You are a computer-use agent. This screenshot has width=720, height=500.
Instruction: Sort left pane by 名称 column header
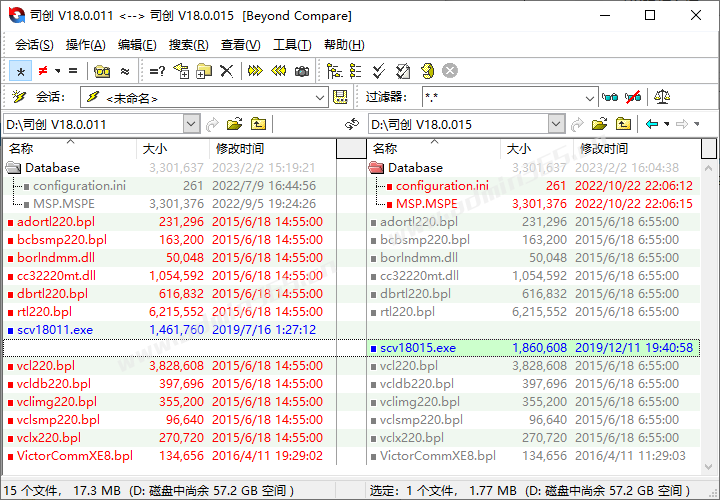[70, 149]
